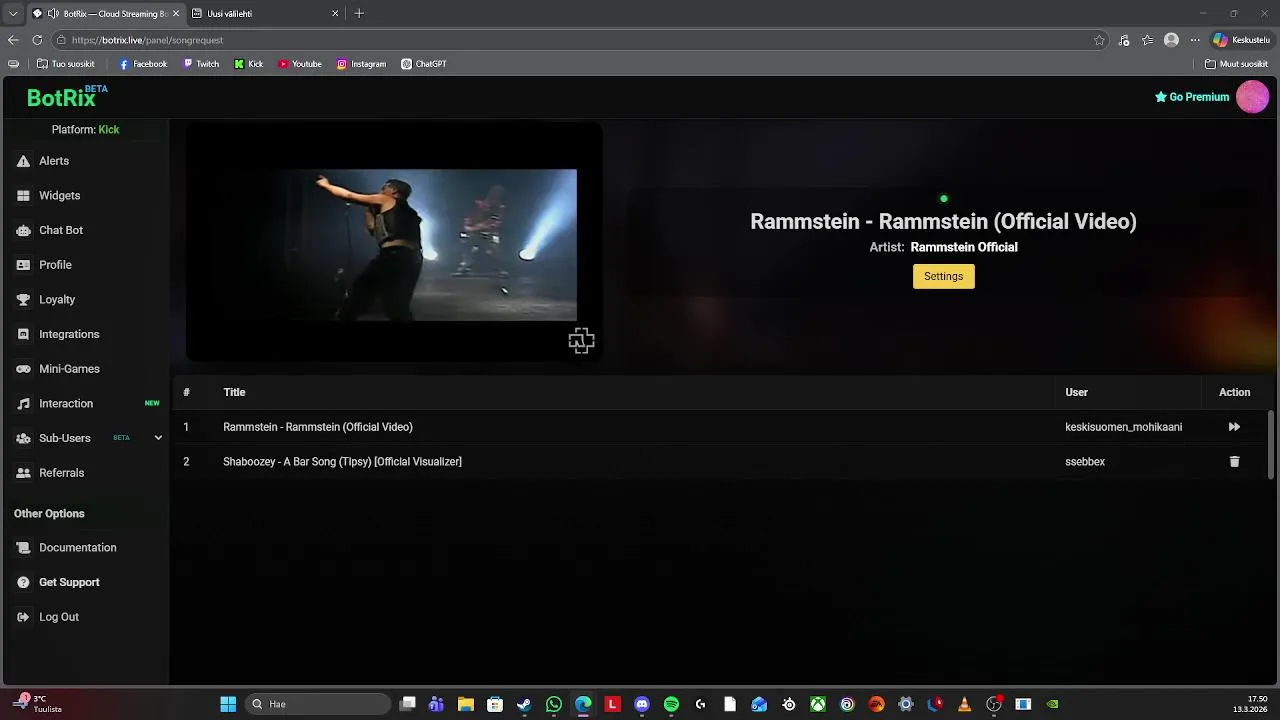Click the song request video player
The height and width of the screenshot is (720, 1280).
click(394, 241)
